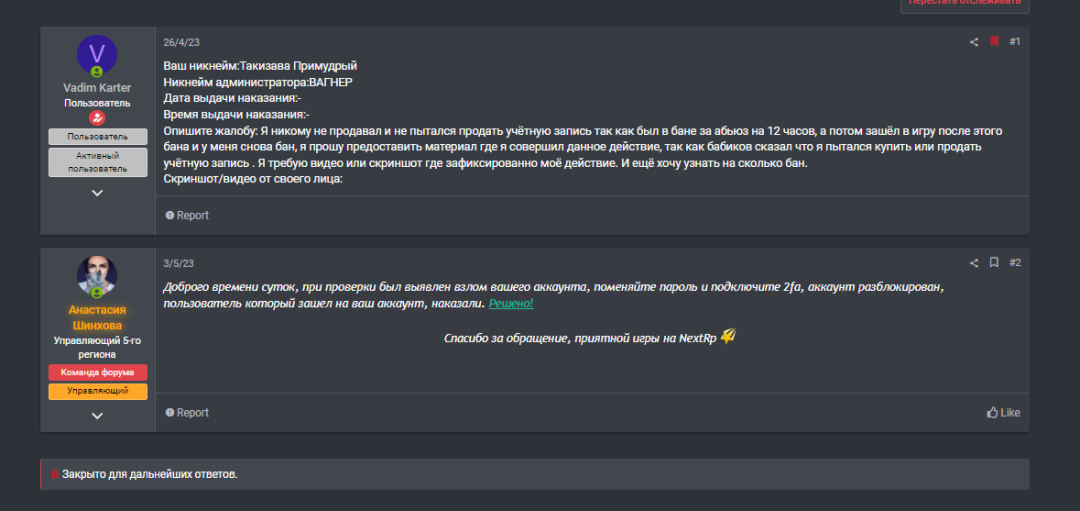1080x511 pixels.
Task: Like the second post
Action: click(x=1003, y=412)
